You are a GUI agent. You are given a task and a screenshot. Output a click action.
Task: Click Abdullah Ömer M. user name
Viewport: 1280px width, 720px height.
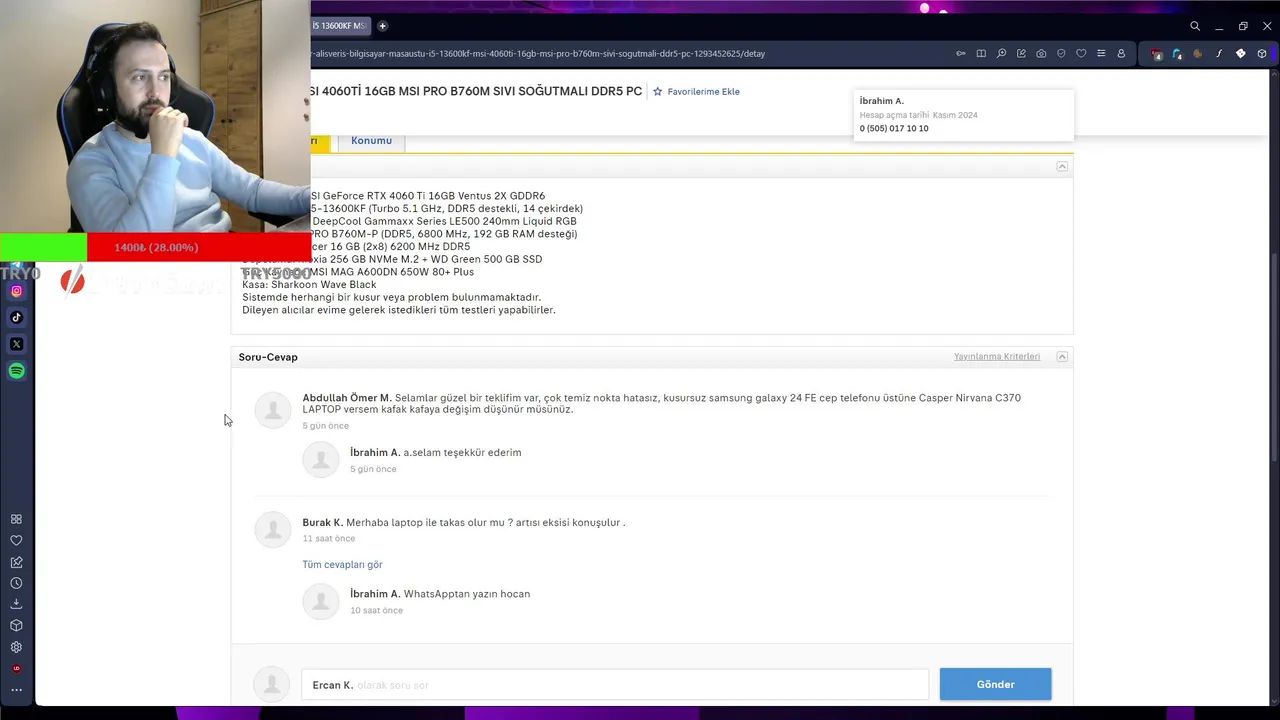pos(347,398)
